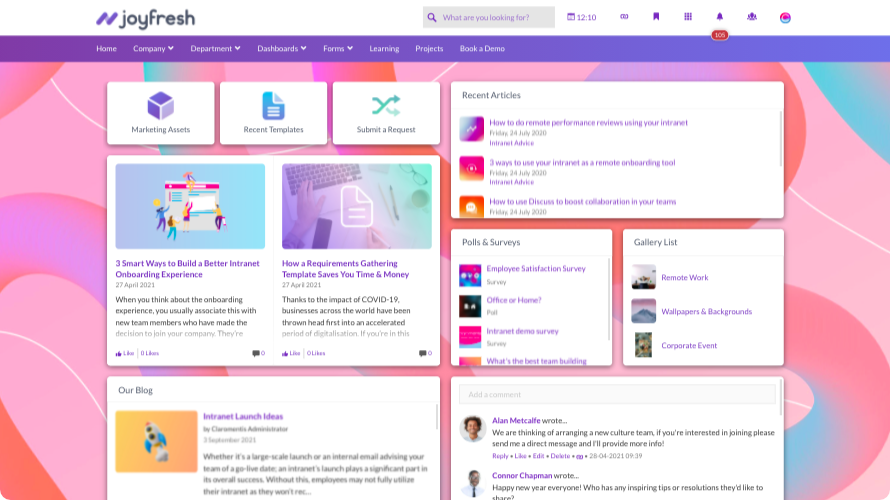The height and width of the screenshot is (500, 890).
Task: Click remote onboarding tool article thumbnail
Action: 472,169
